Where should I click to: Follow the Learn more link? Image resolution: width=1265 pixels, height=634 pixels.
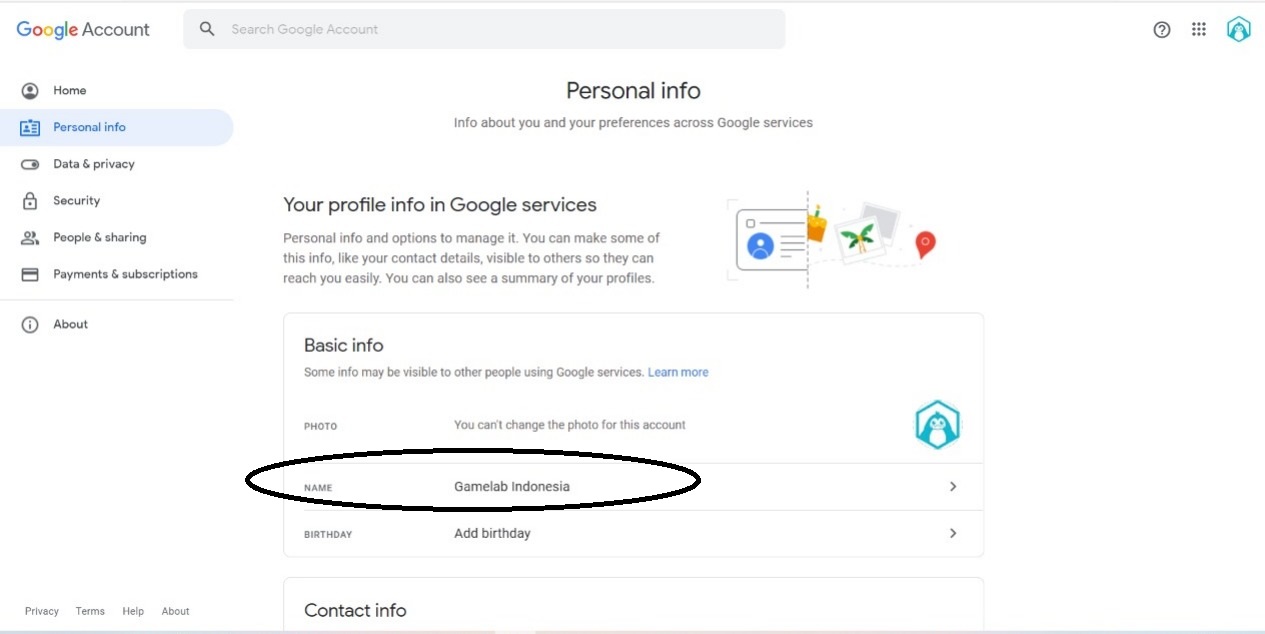coord(678,372)
